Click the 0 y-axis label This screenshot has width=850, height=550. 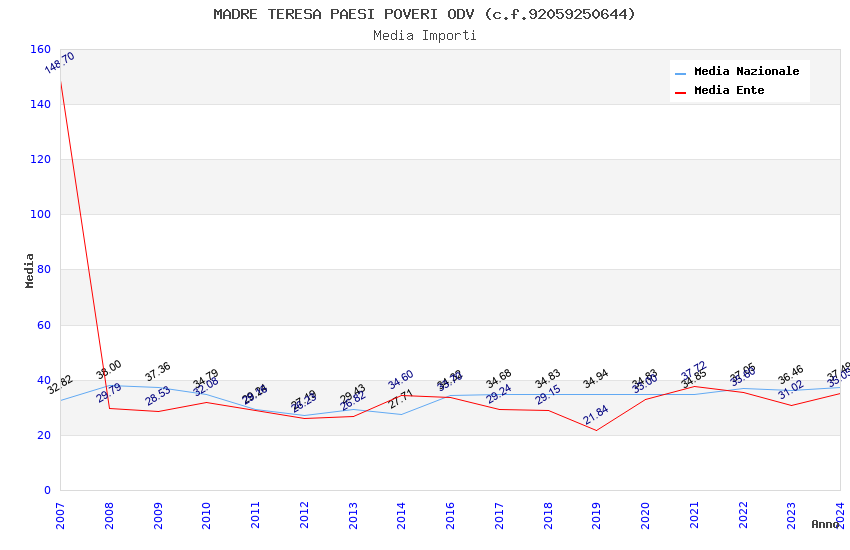(47, 490)
